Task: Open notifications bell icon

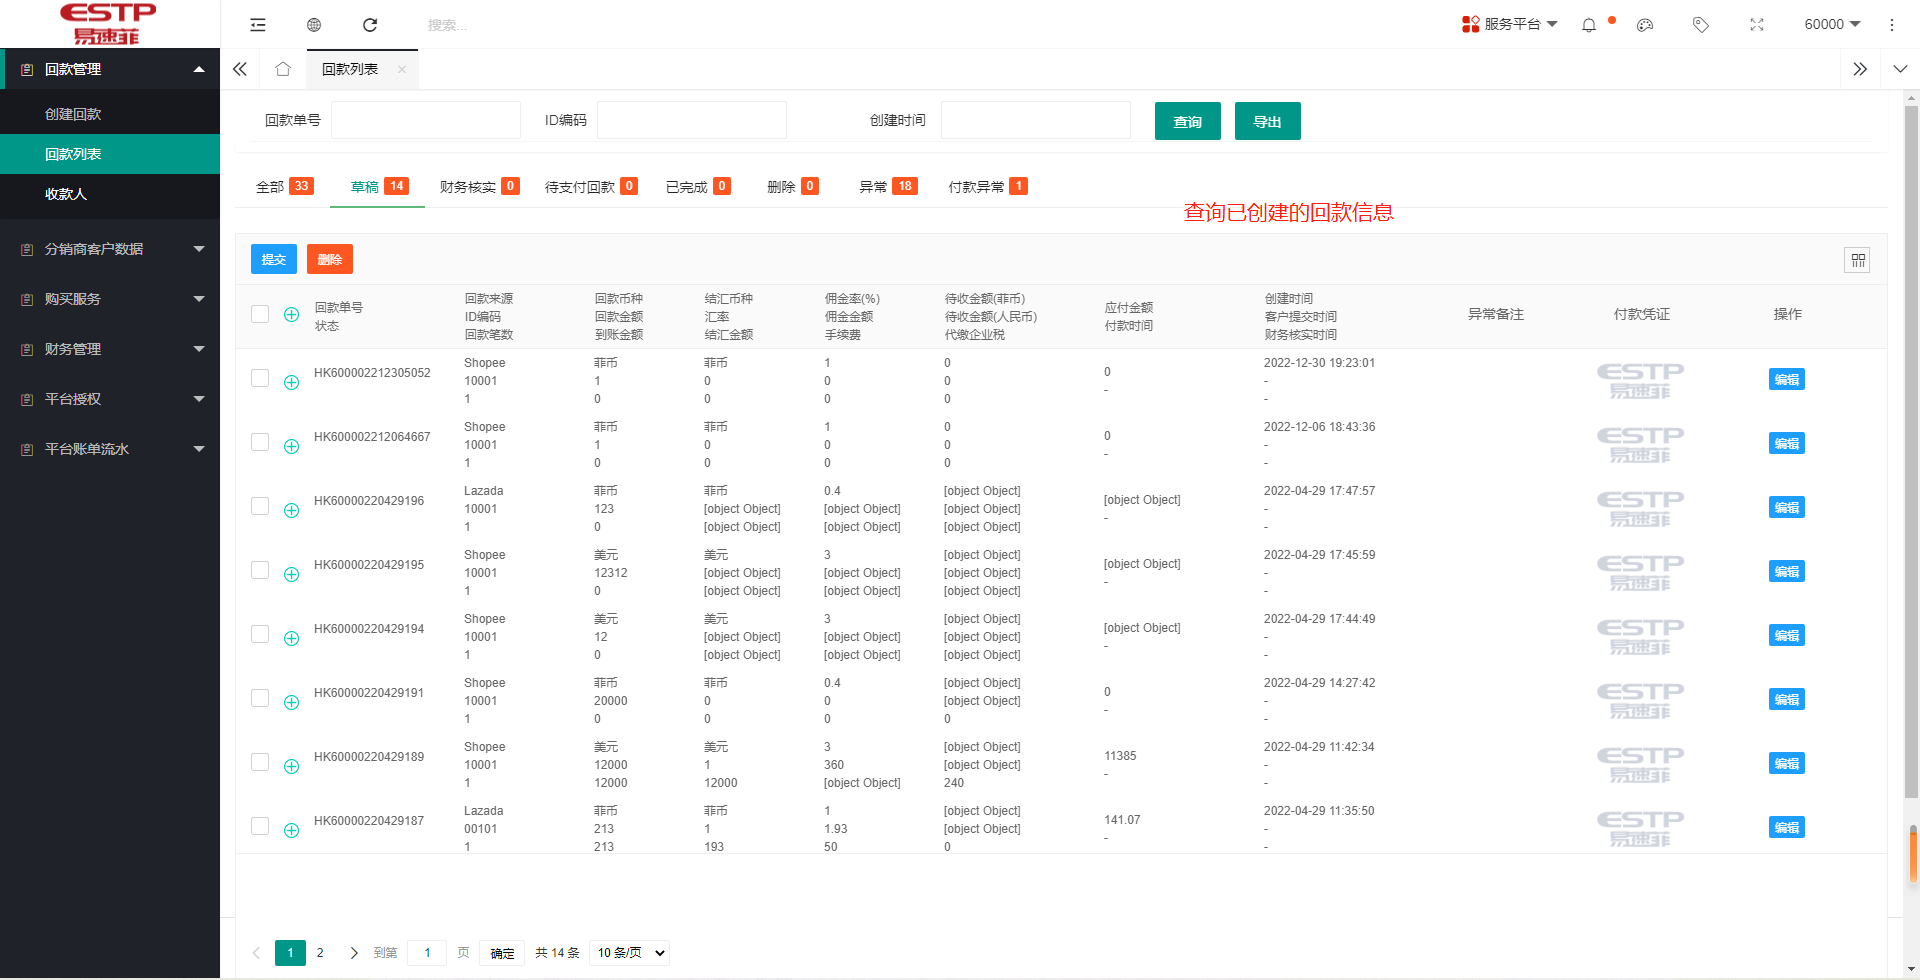Action: tap(1589, 25)
